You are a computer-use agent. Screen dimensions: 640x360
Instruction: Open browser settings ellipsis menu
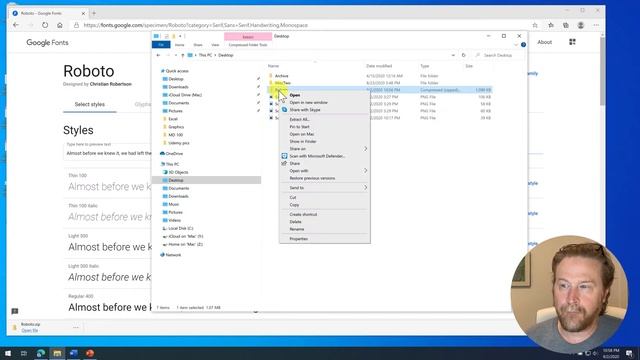pyautogui.click(x=596, y=25)
